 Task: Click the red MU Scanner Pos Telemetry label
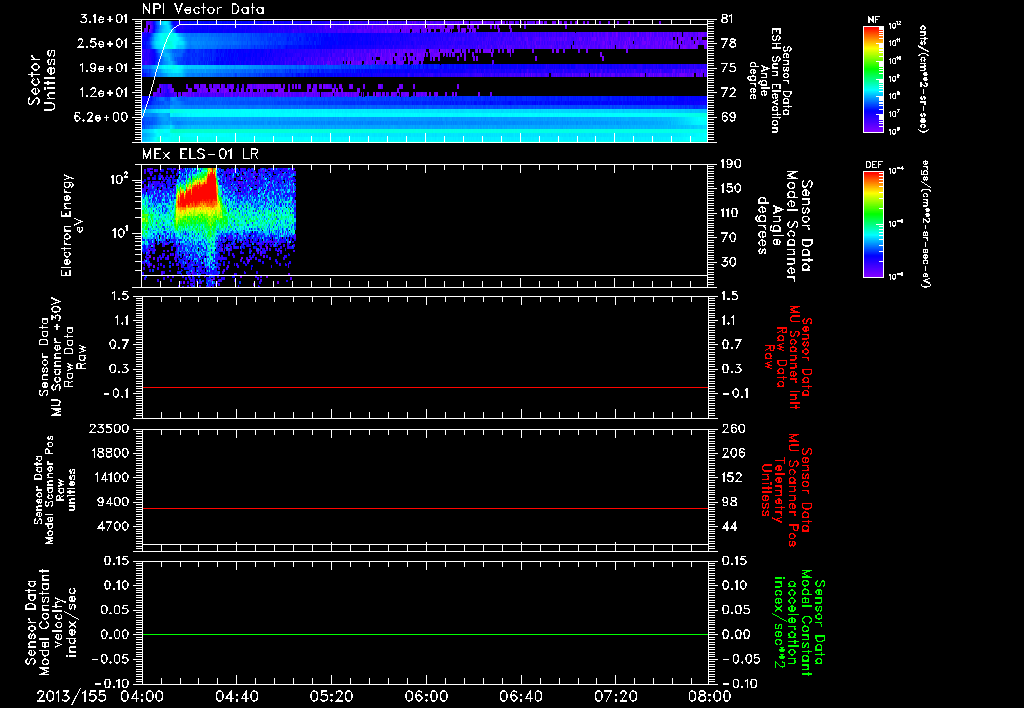click(787, 490)
